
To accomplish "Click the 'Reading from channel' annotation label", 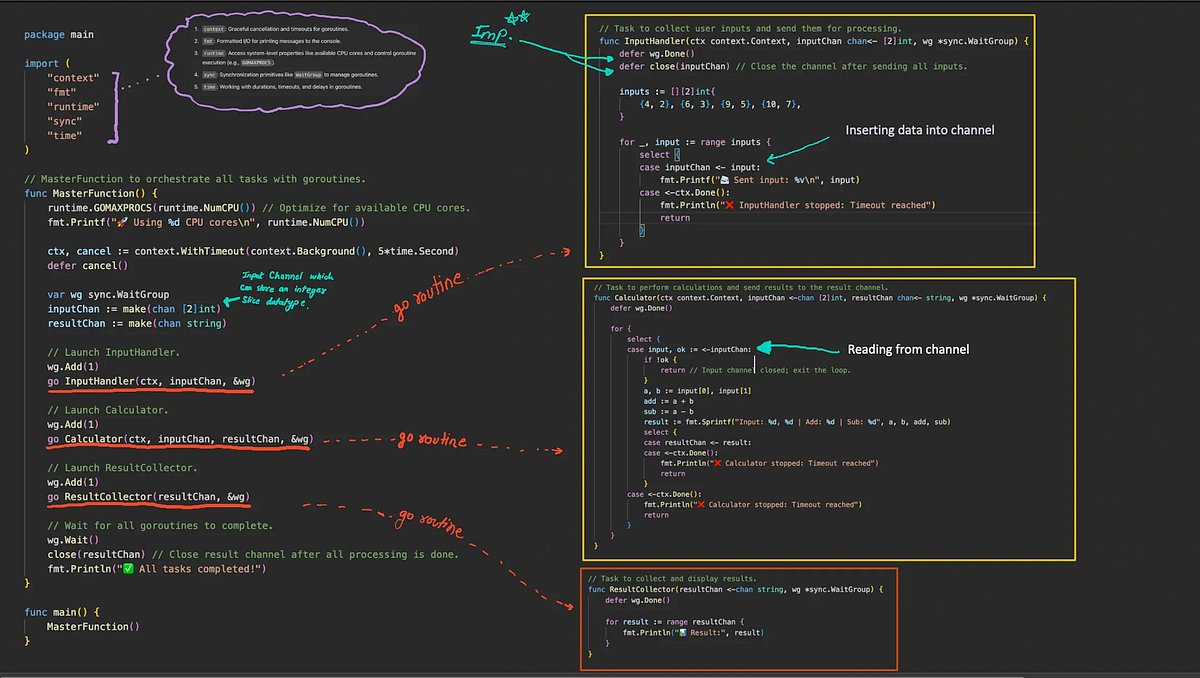I will coord(907,349).
